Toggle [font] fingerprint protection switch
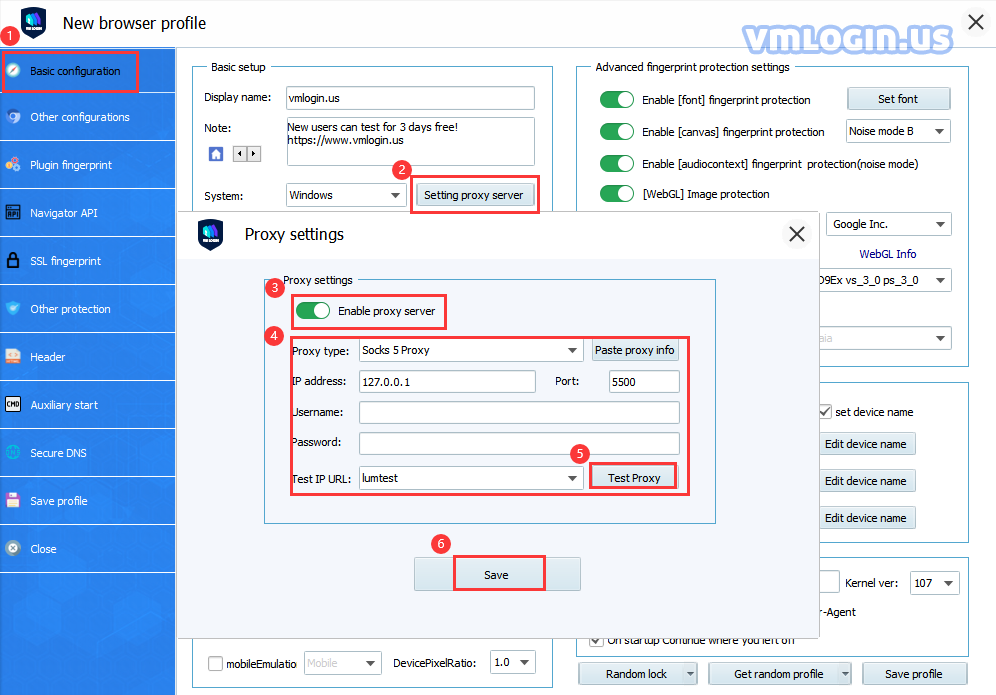The height and width of the screenshot is (695, 996). tap(617, 100)
